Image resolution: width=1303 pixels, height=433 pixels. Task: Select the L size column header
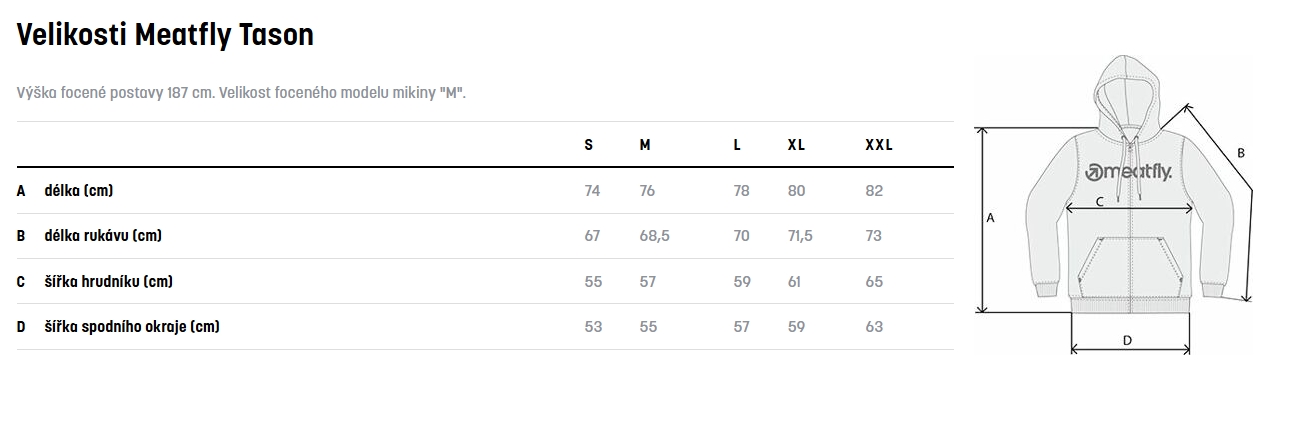tap(737, 145)
